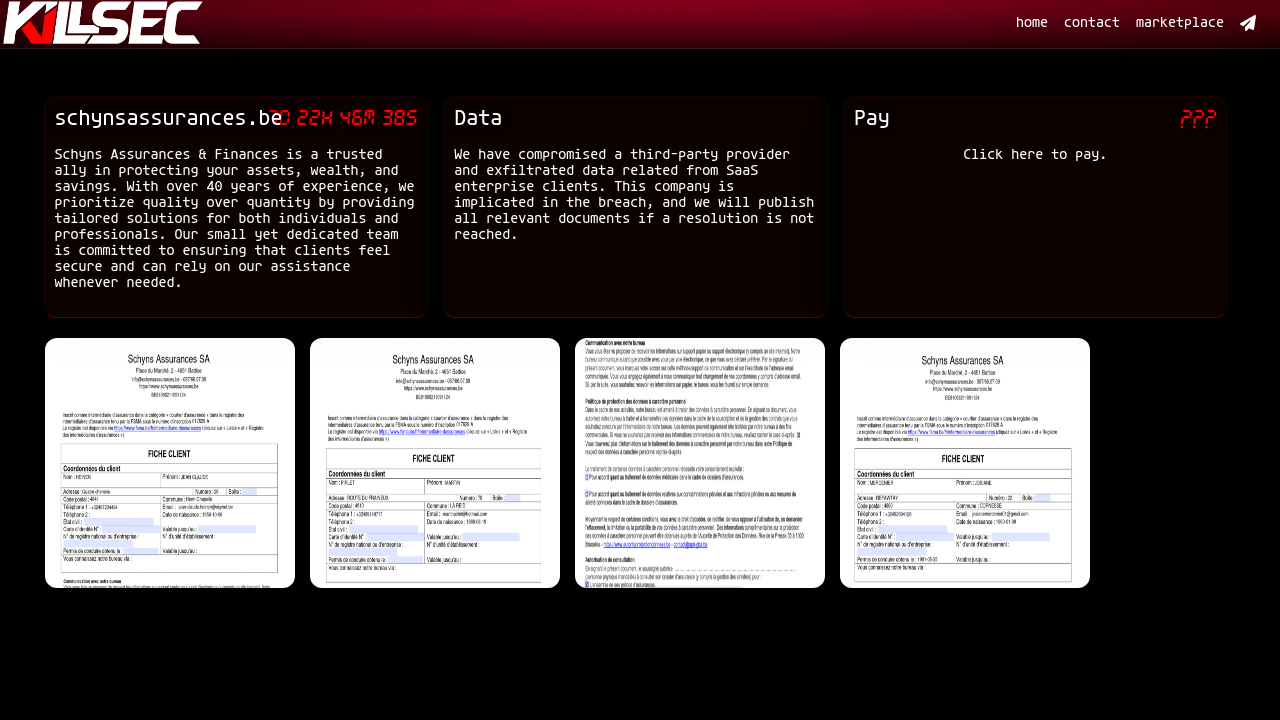Click the 'Click here to pay.' link
Image resolution: width=1280 pixels, height=720 pixels.
1035,155
